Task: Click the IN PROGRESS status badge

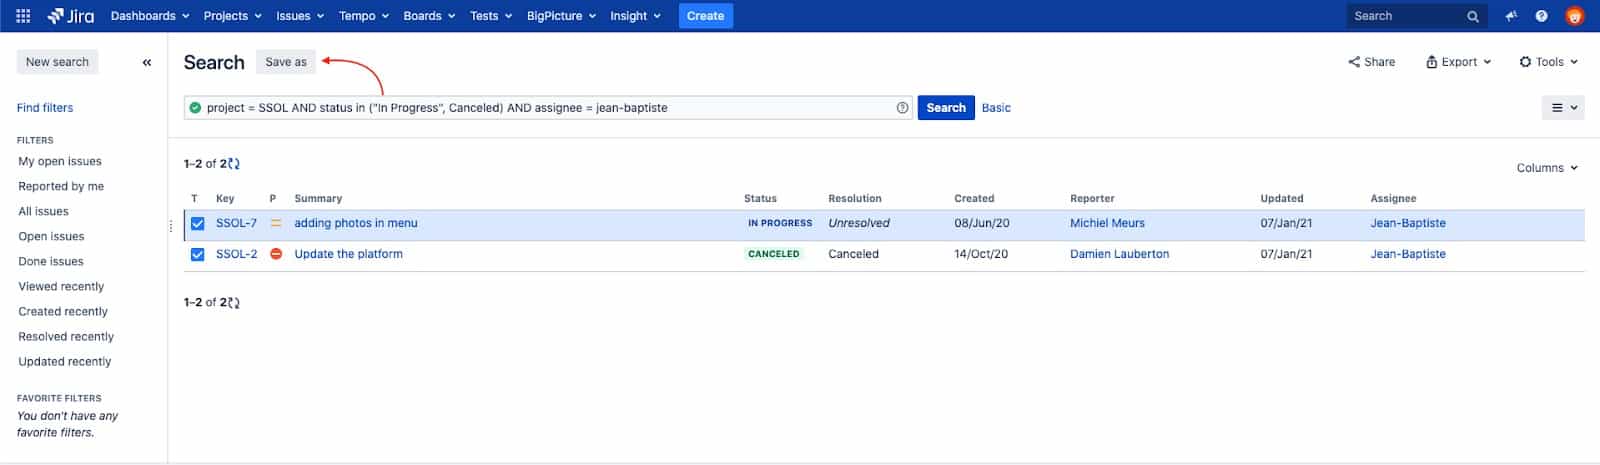Action: [x=780, y=224]
